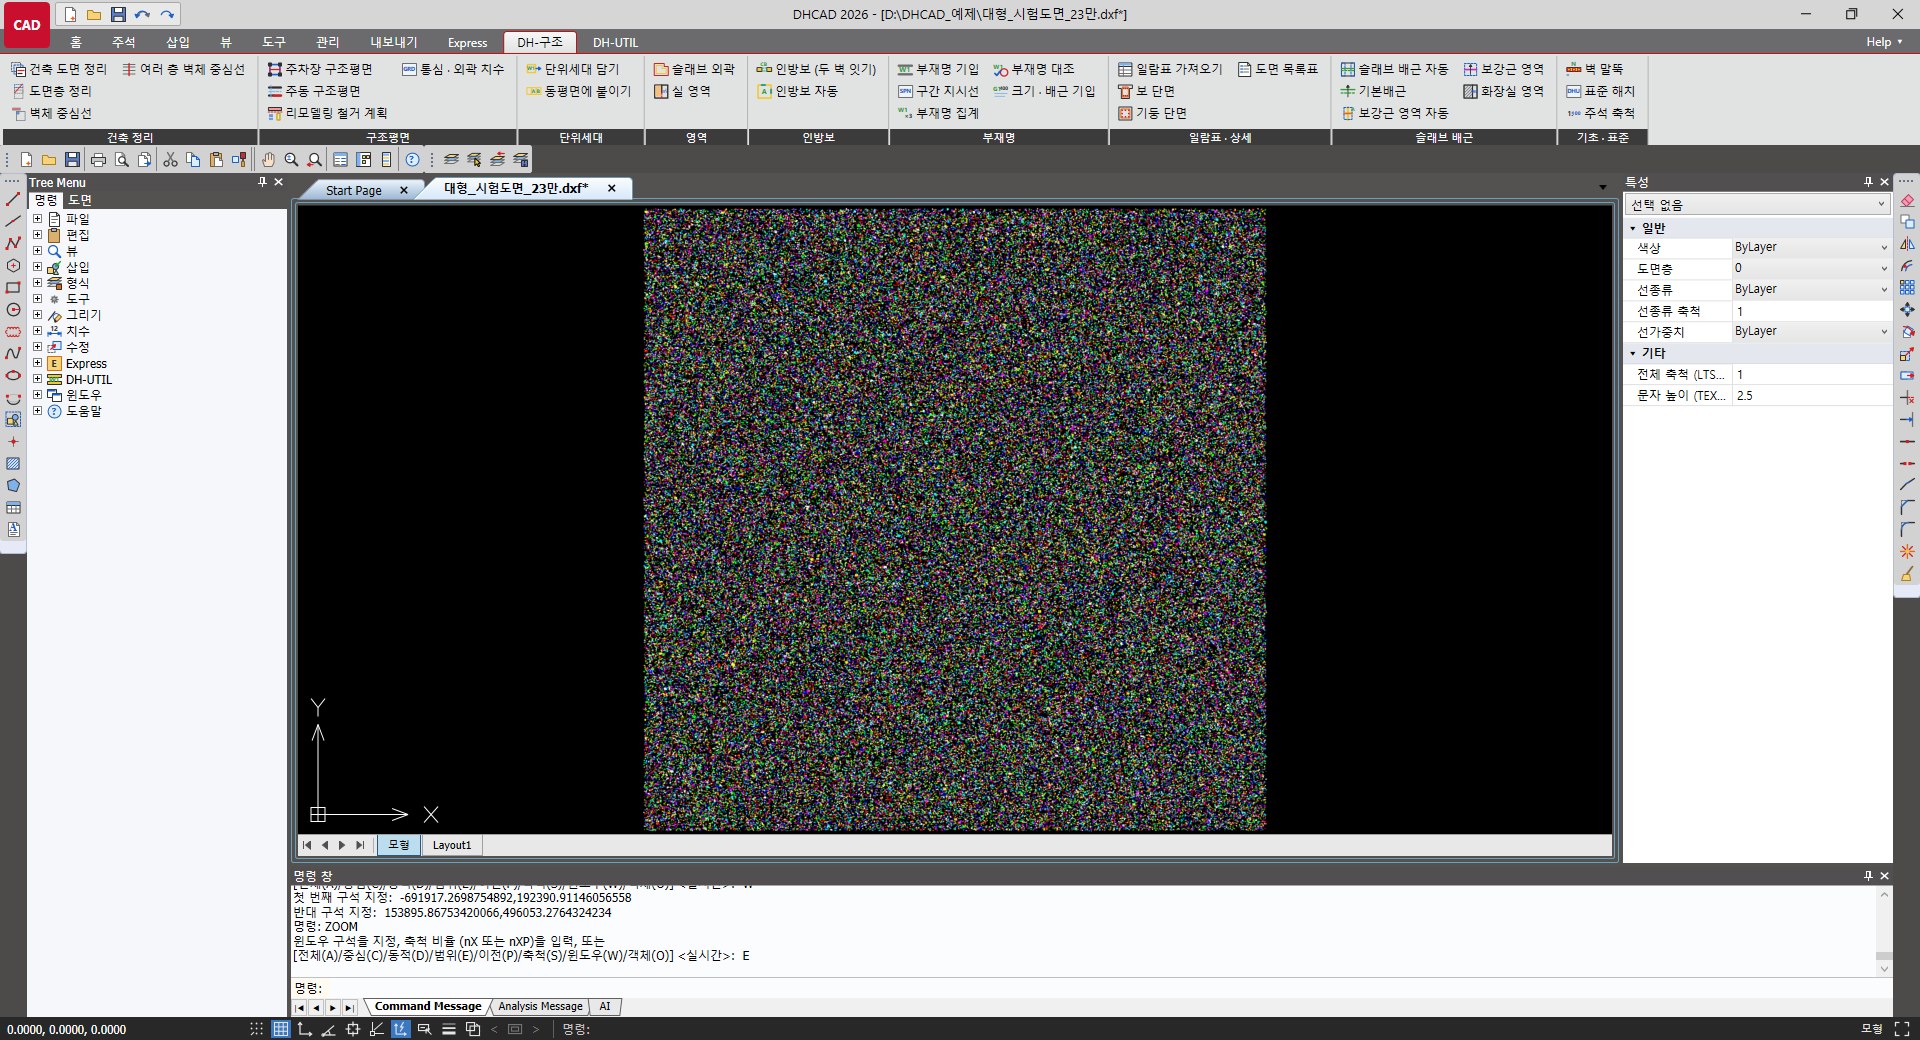The image size is (1920, 1040).
Task: Toggle snap dots in the status bar
Action: 257,1029
